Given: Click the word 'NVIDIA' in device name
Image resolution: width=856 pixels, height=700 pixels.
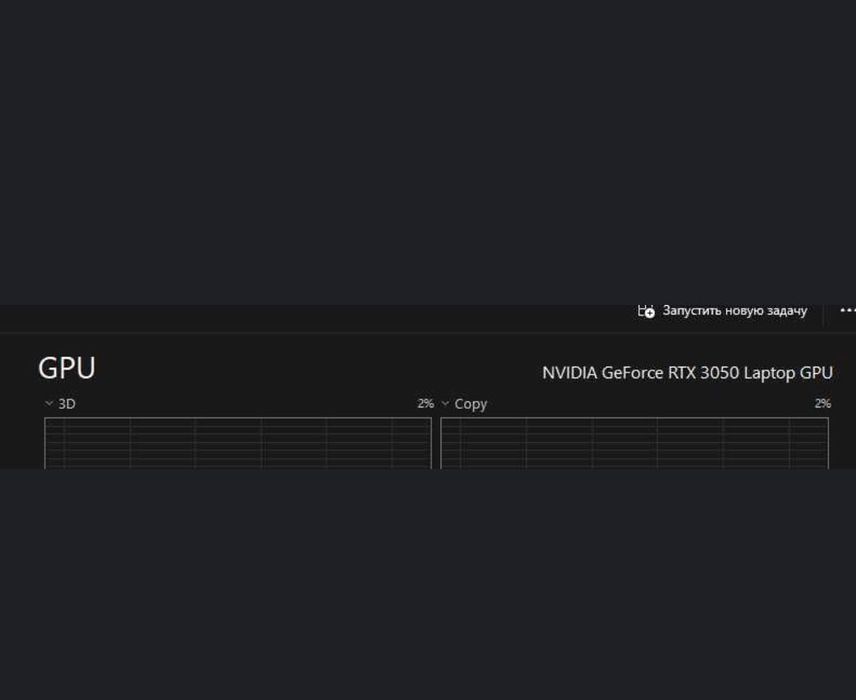Looking at the screenshot, I should pos(569,373).
